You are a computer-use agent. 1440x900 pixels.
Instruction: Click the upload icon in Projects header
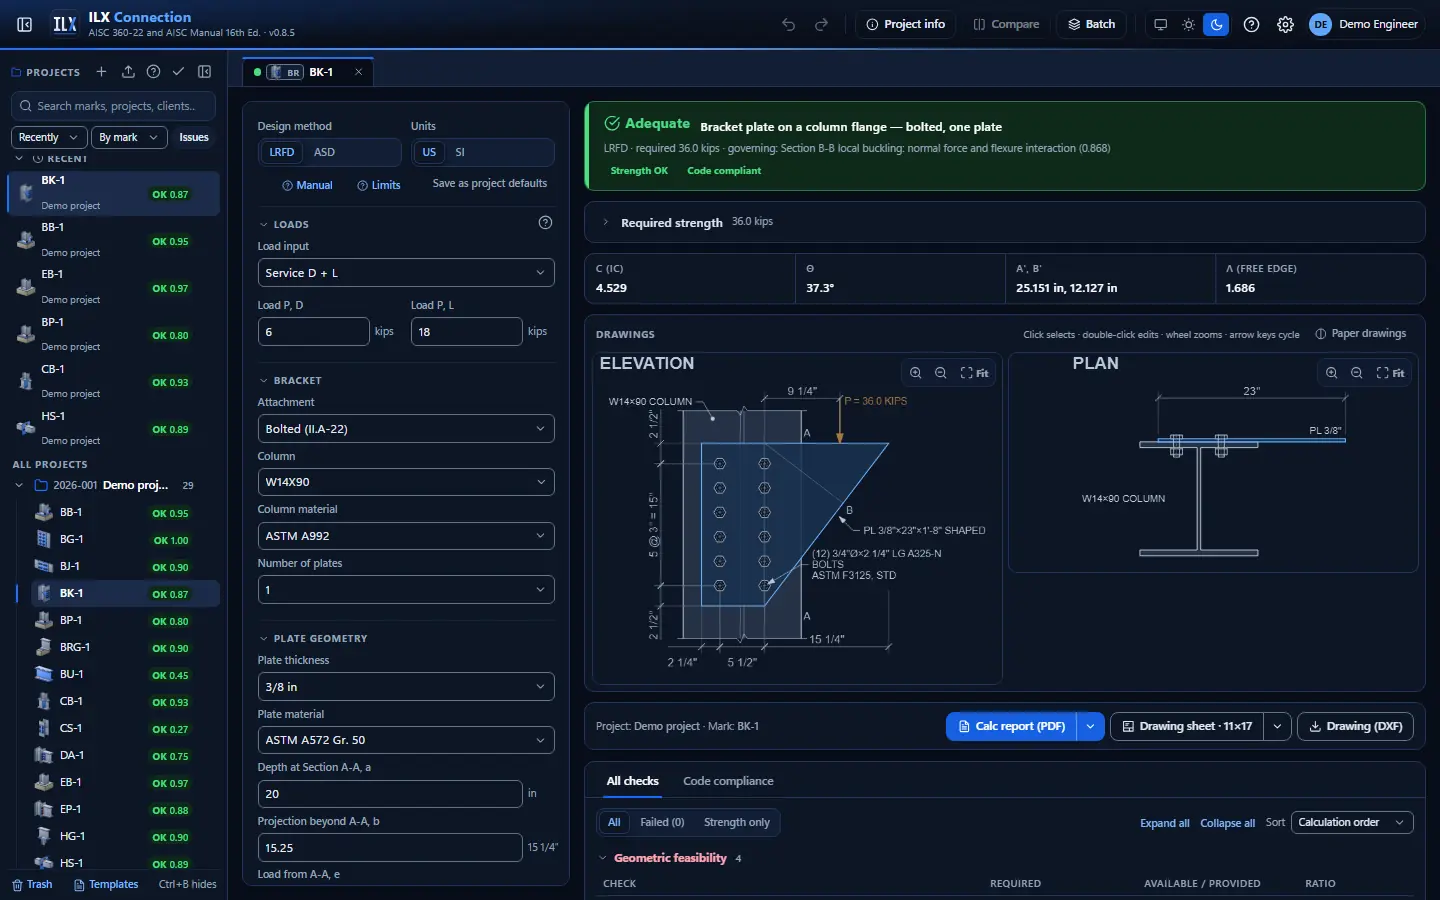pos(128,72)
